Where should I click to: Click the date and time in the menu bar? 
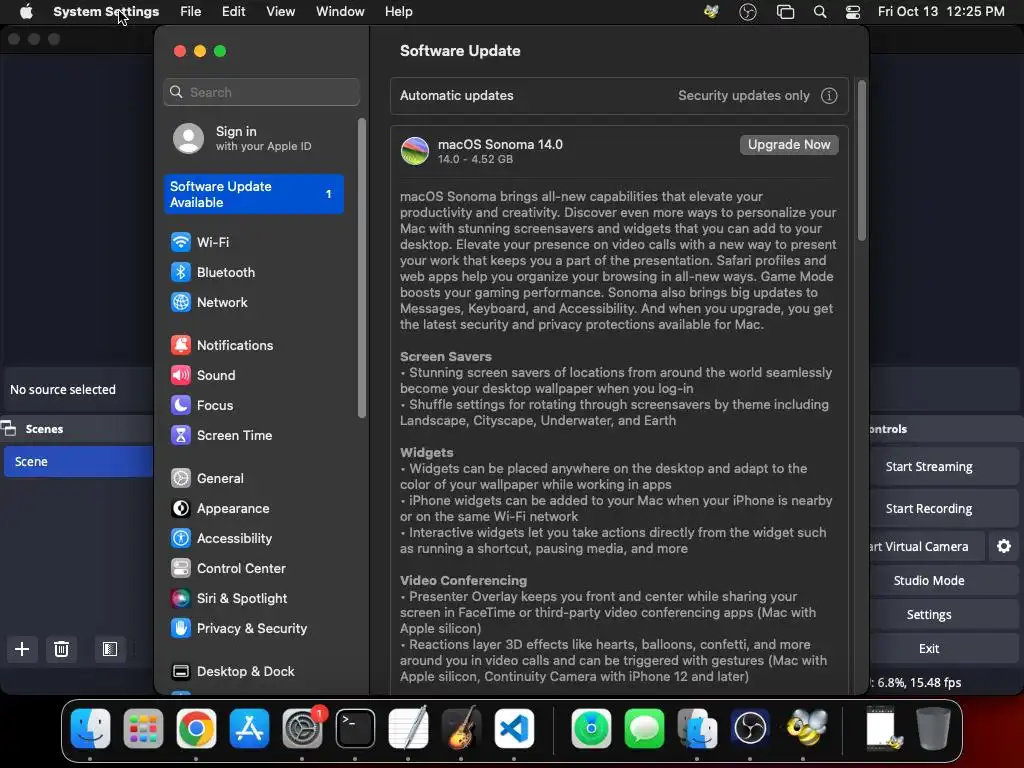tap(941, 12)
